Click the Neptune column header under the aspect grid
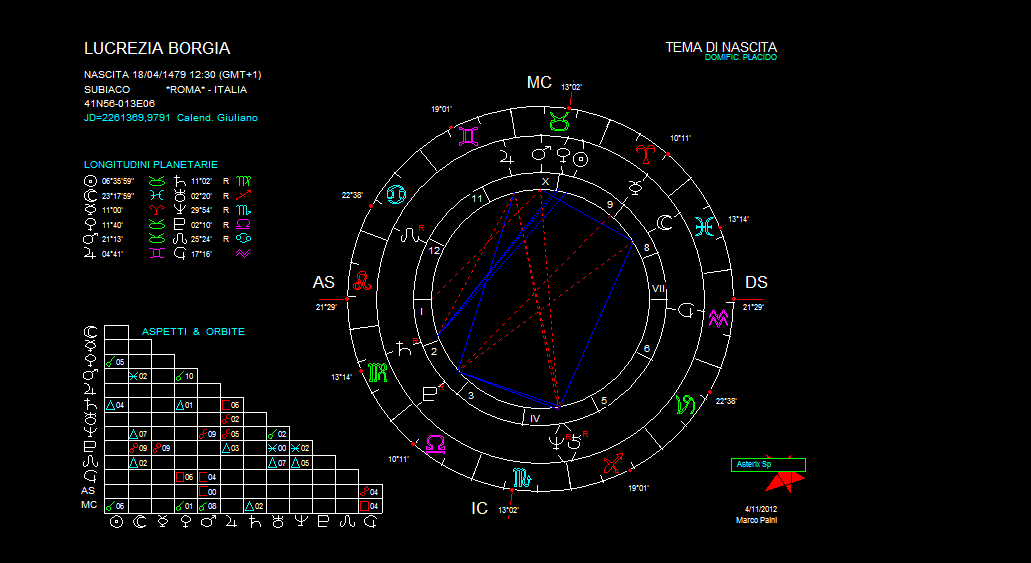The image size is (1031, 563). point(300,522)
